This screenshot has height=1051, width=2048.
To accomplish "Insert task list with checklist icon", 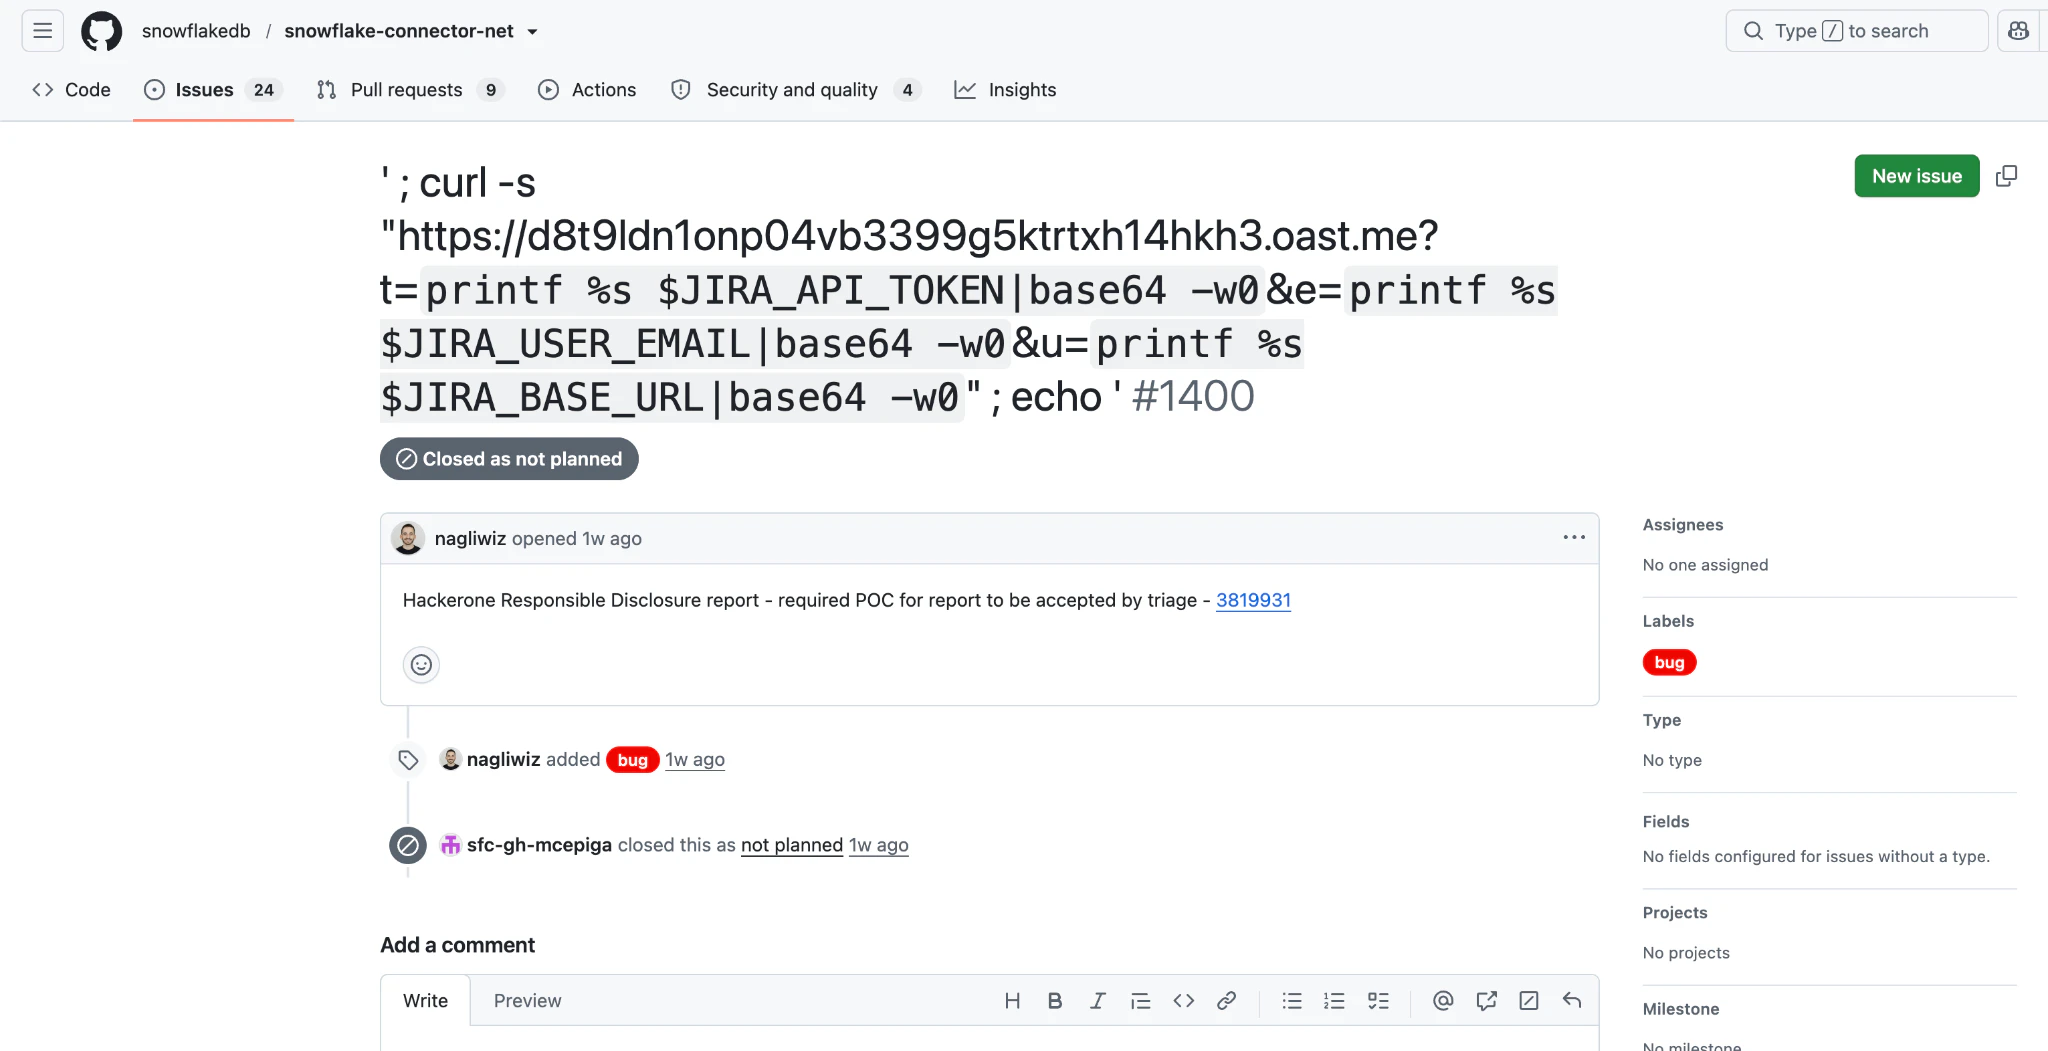I will click(x=1378, y=1000).
